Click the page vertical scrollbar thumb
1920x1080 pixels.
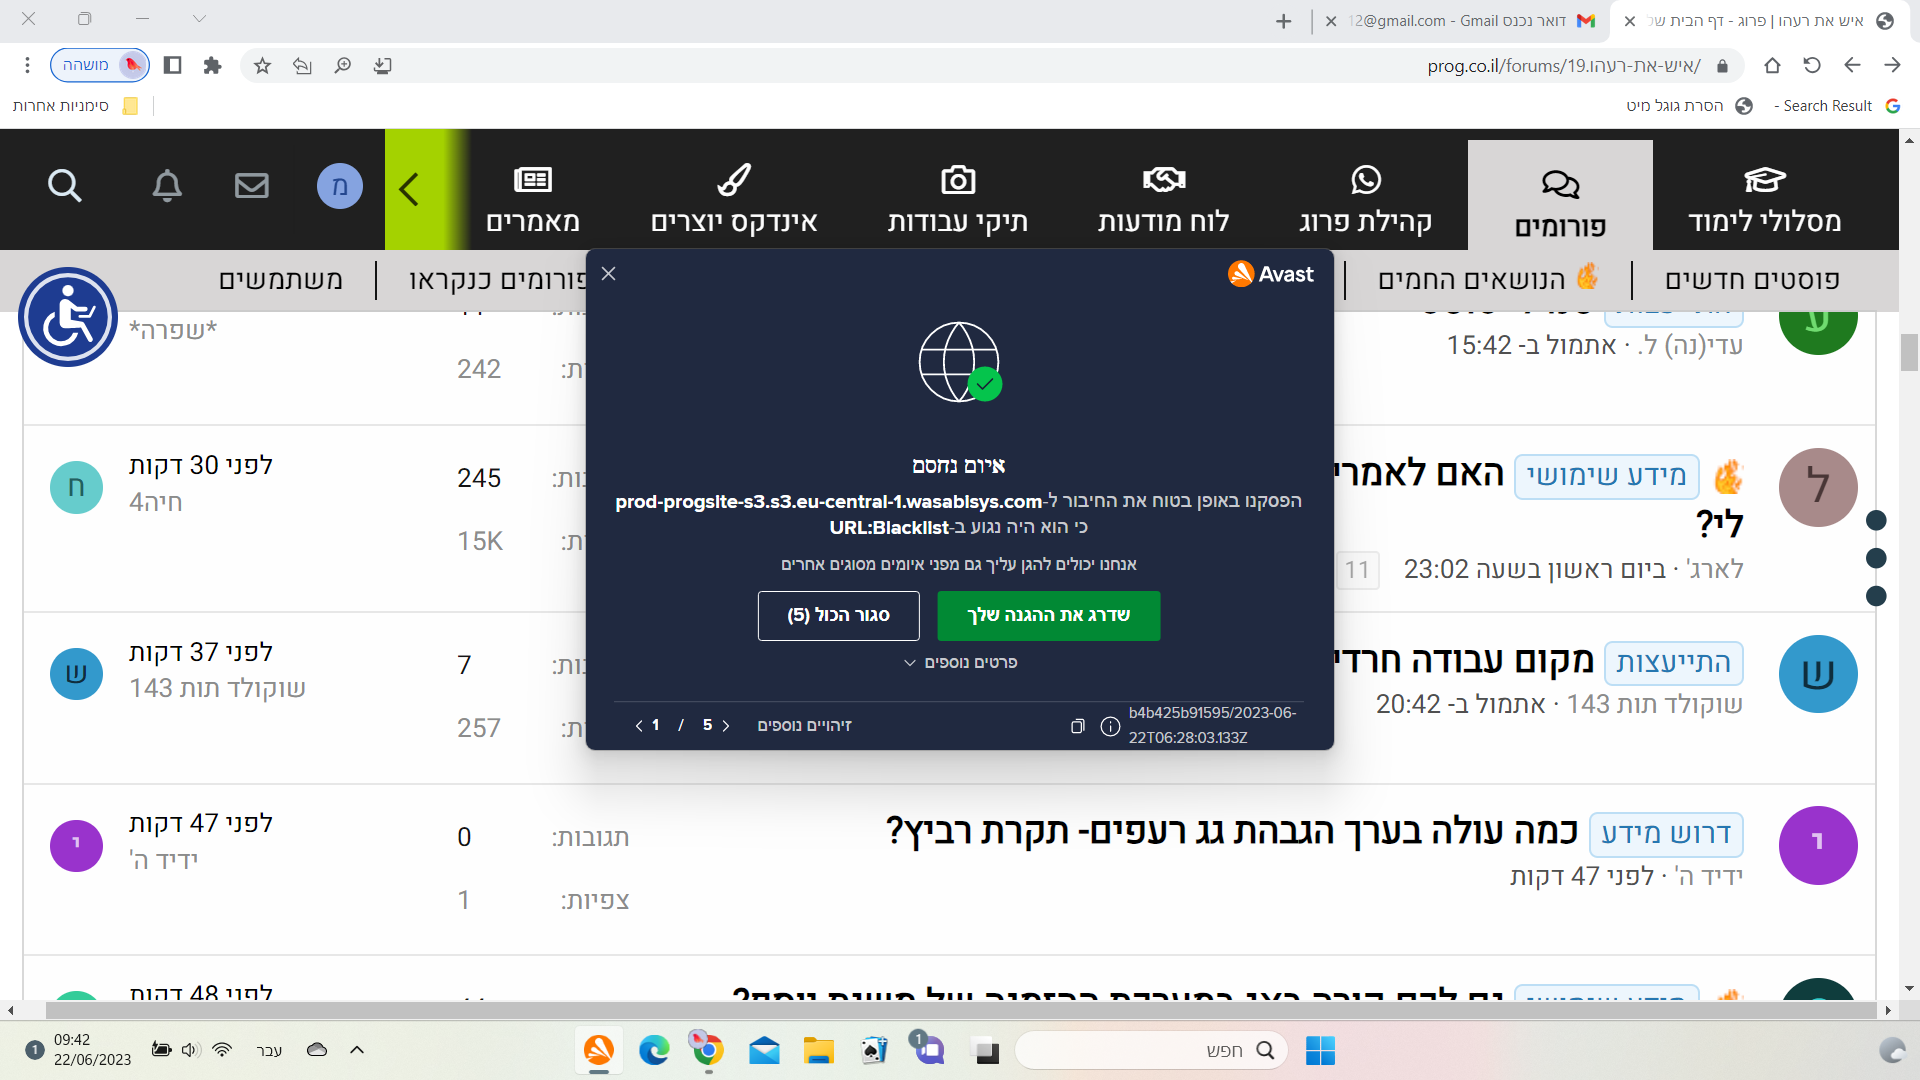pyautogui.click(x=1909, y=352)
